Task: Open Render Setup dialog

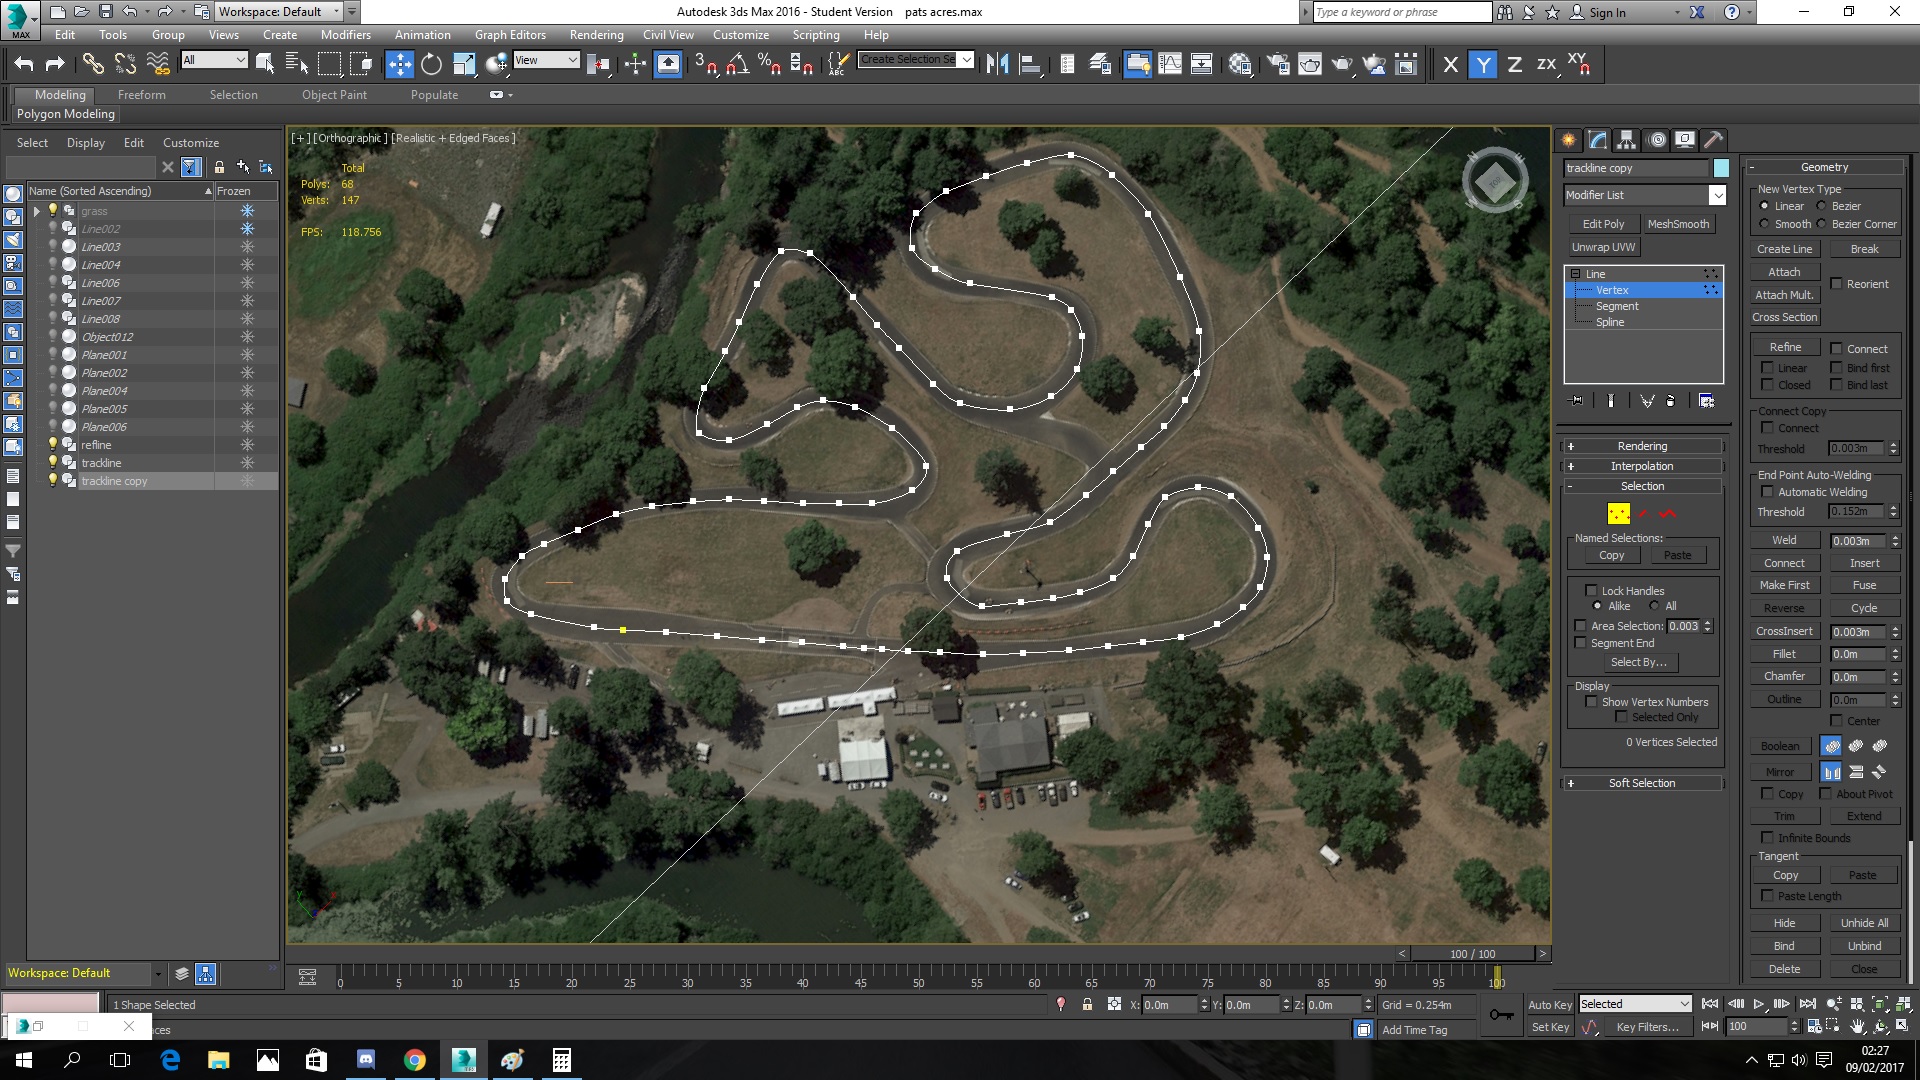Action: [1278, 64]
